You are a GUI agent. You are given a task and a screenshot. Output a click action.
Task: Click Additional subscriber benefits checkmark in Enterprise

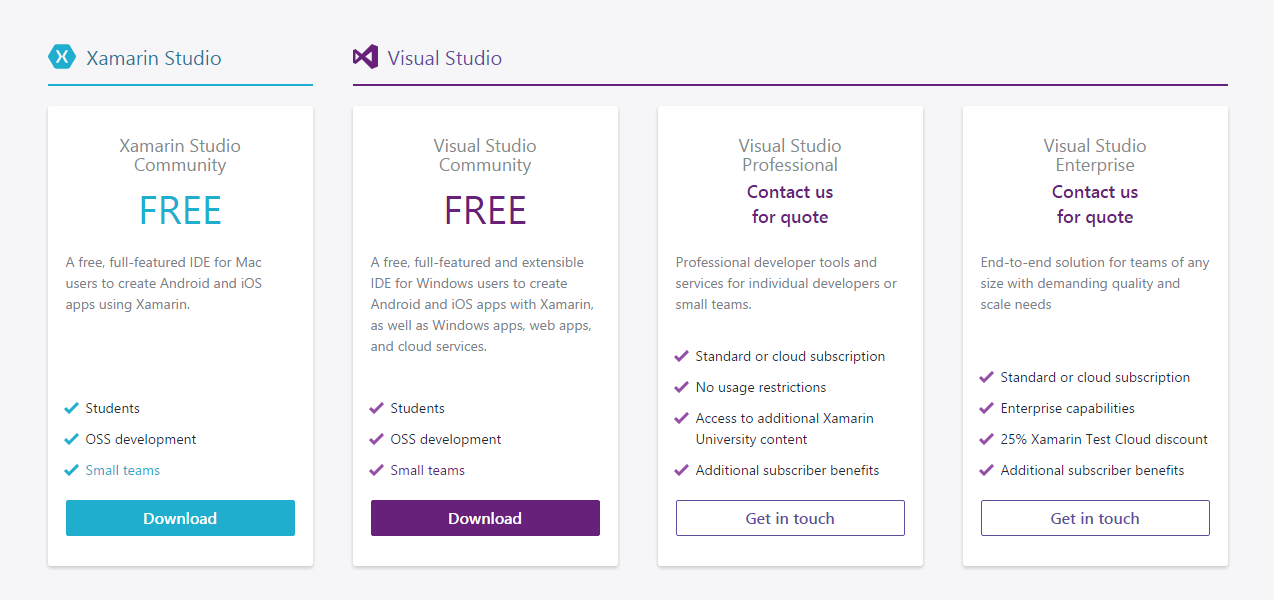987,470
